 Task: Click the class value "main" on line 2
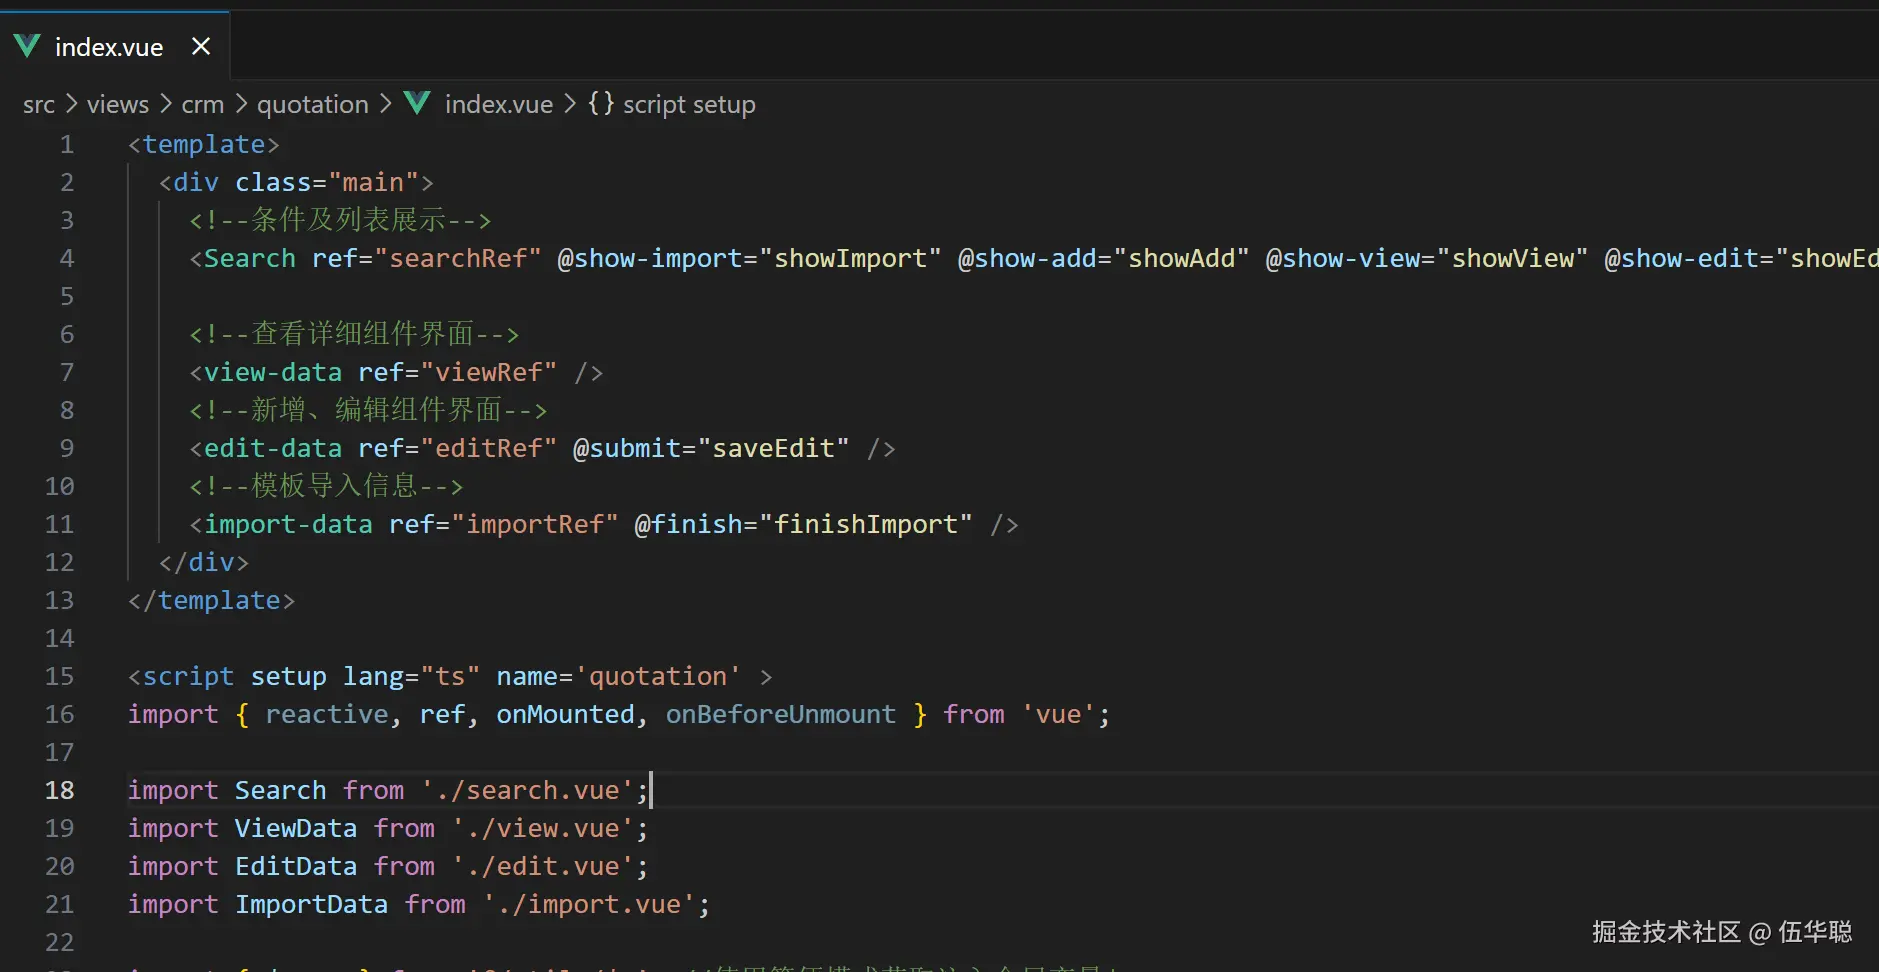tap(373, 183)
